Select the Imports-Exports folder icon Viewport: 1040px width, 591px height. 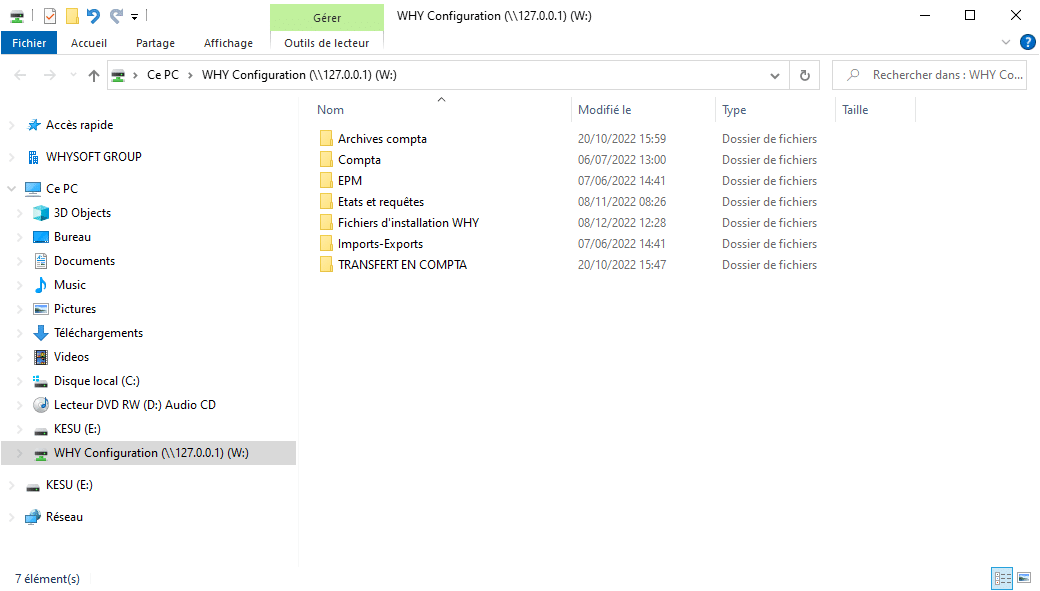[x=326, y=243]
